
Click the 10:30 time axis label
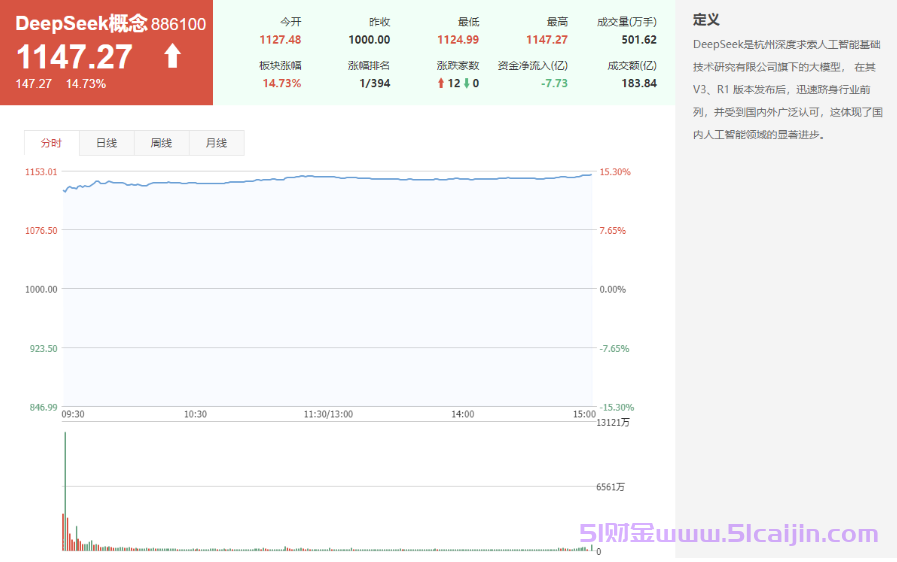coord(195,414)
